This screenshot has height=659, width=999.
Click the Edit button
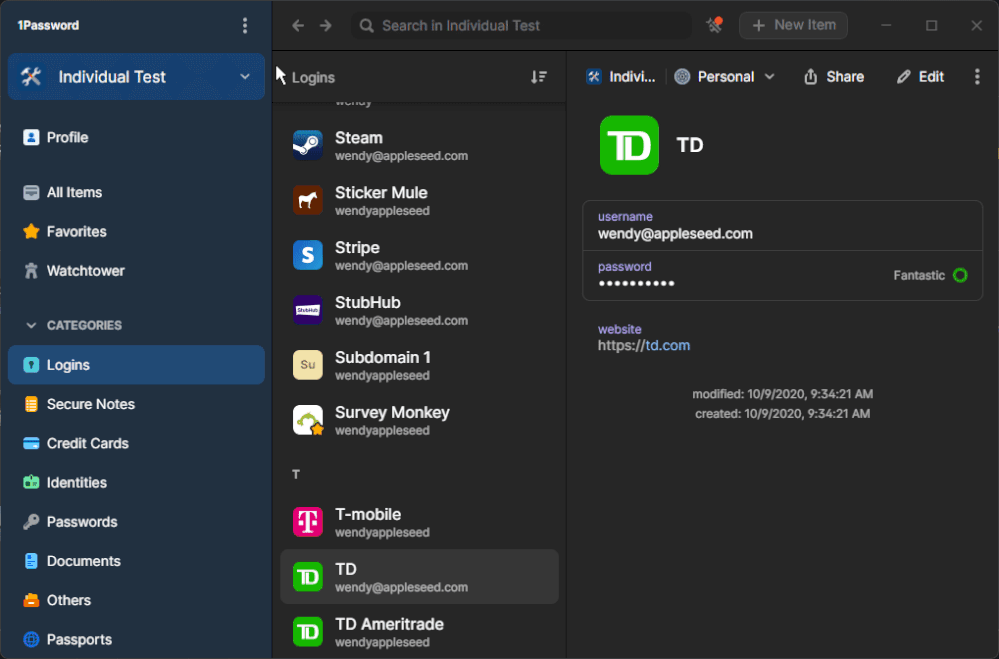point(920,77)
